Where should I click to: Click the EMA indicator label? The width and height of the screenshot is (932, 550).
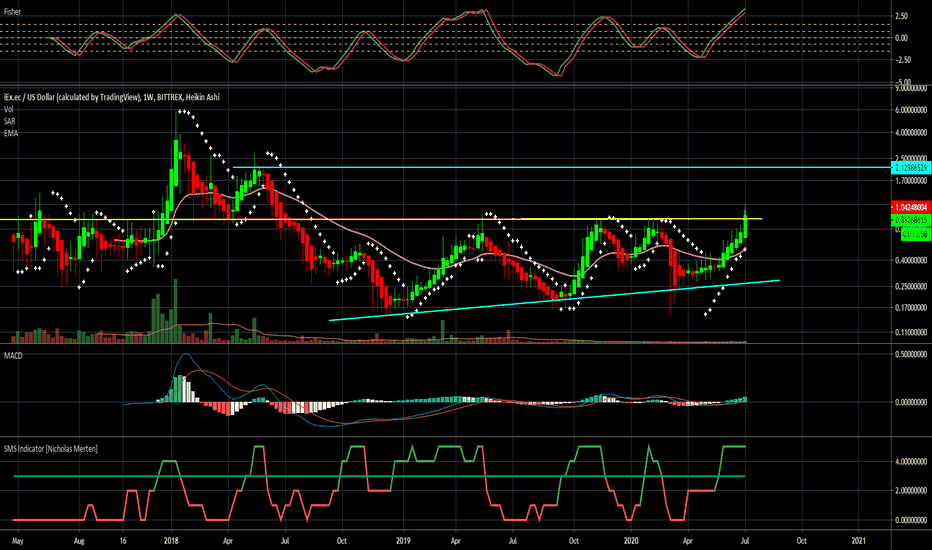(x=11, y=133)
